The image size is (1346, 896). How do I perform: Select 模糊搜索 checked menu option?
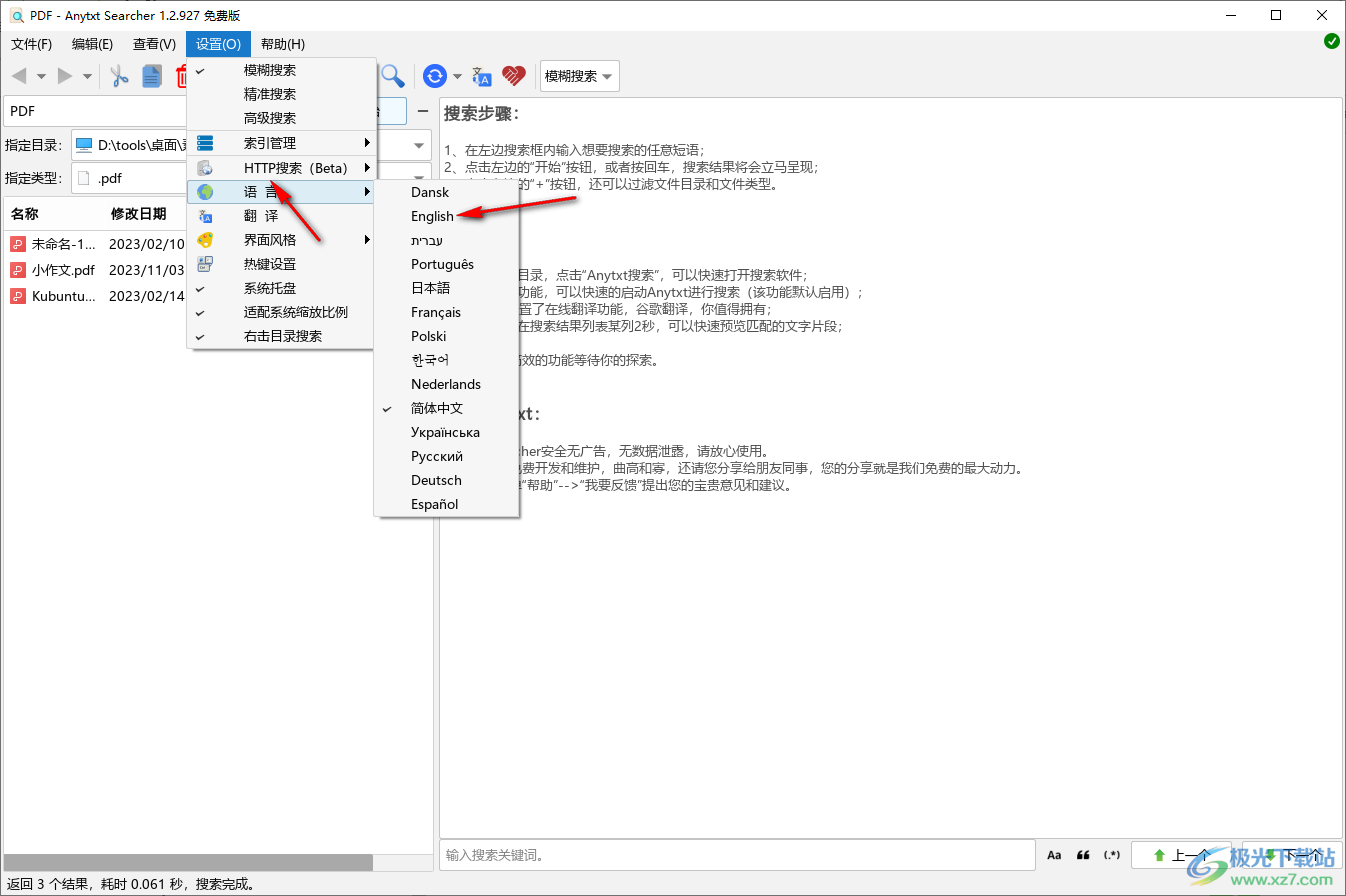281,70
